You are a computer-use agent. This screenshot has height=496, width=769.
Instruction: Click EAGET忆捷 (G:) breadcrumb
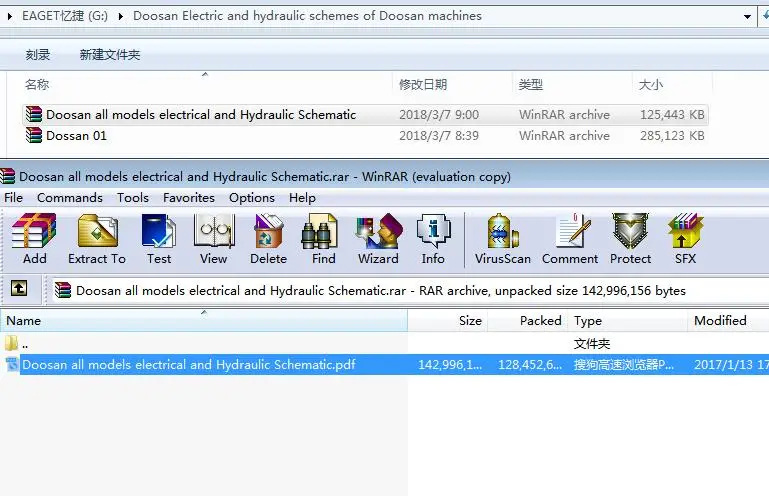pos(65,16)
